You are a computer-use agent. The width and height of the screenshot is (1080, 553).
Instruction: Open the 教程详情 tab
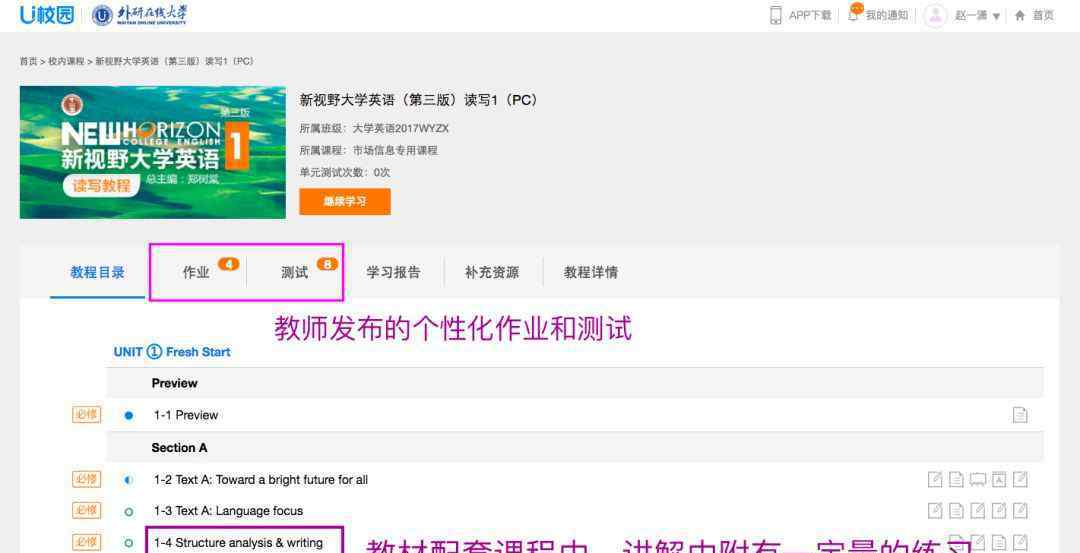[x=591, y=273]
